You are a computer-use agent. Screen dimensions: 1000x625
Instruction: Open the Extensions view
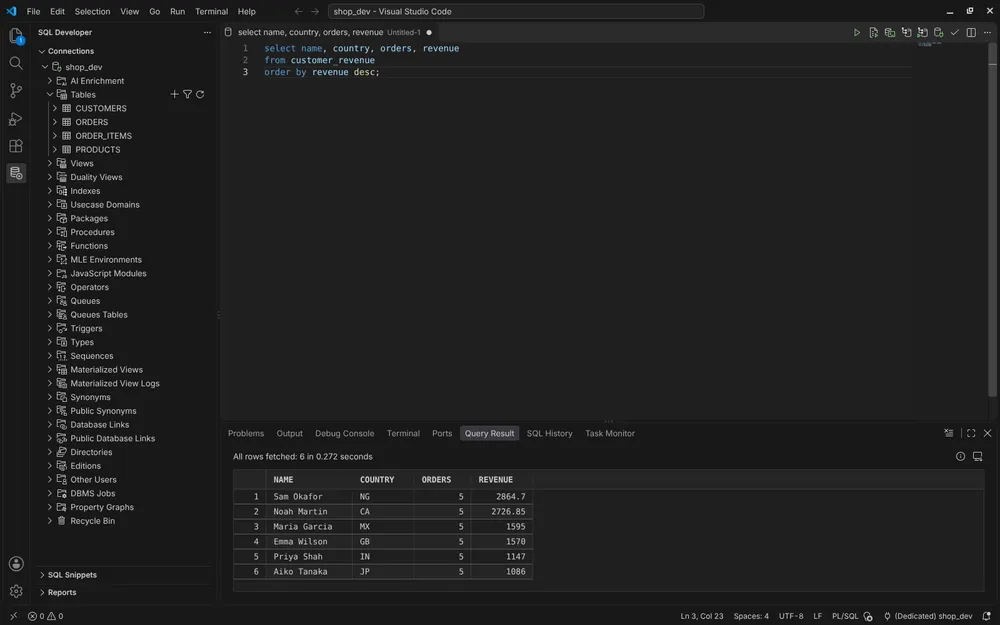(16, 145)
